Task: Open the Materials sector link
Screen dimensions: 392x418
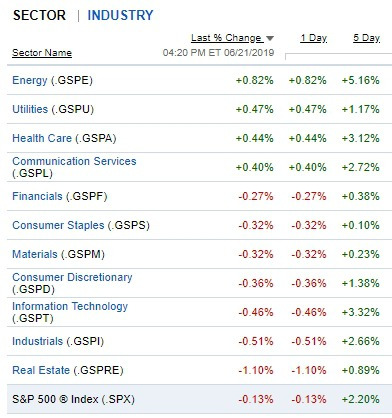Action: pyautogui.click(x=35, y=254)
